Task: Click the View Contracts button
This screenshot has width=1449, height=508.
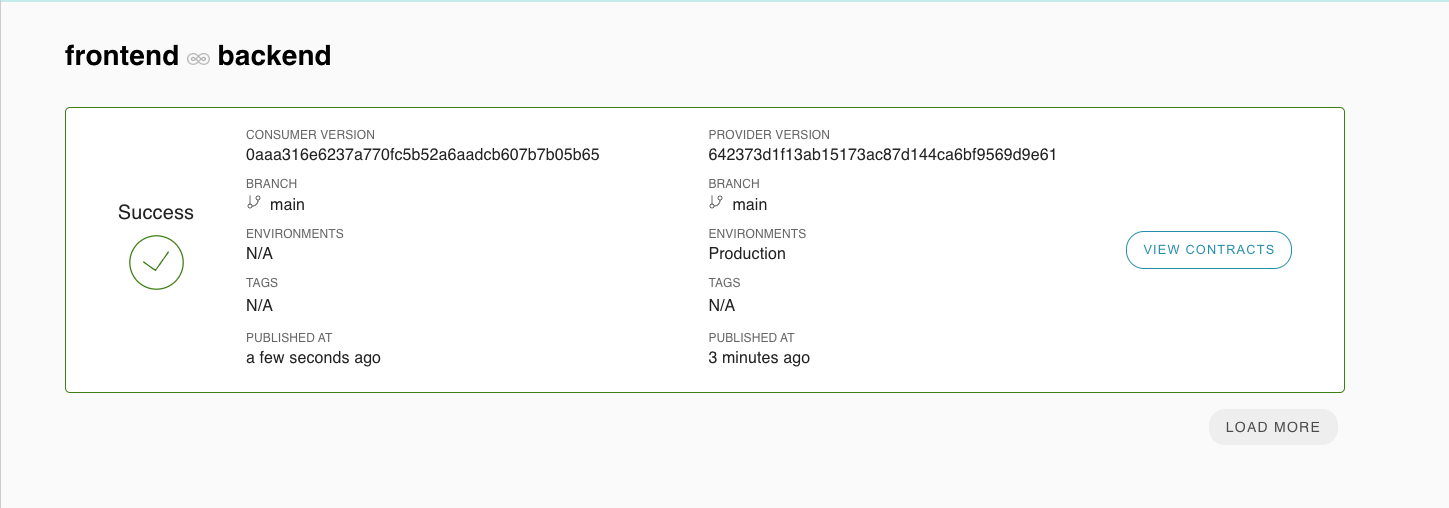Action: tap(1208, 250)
